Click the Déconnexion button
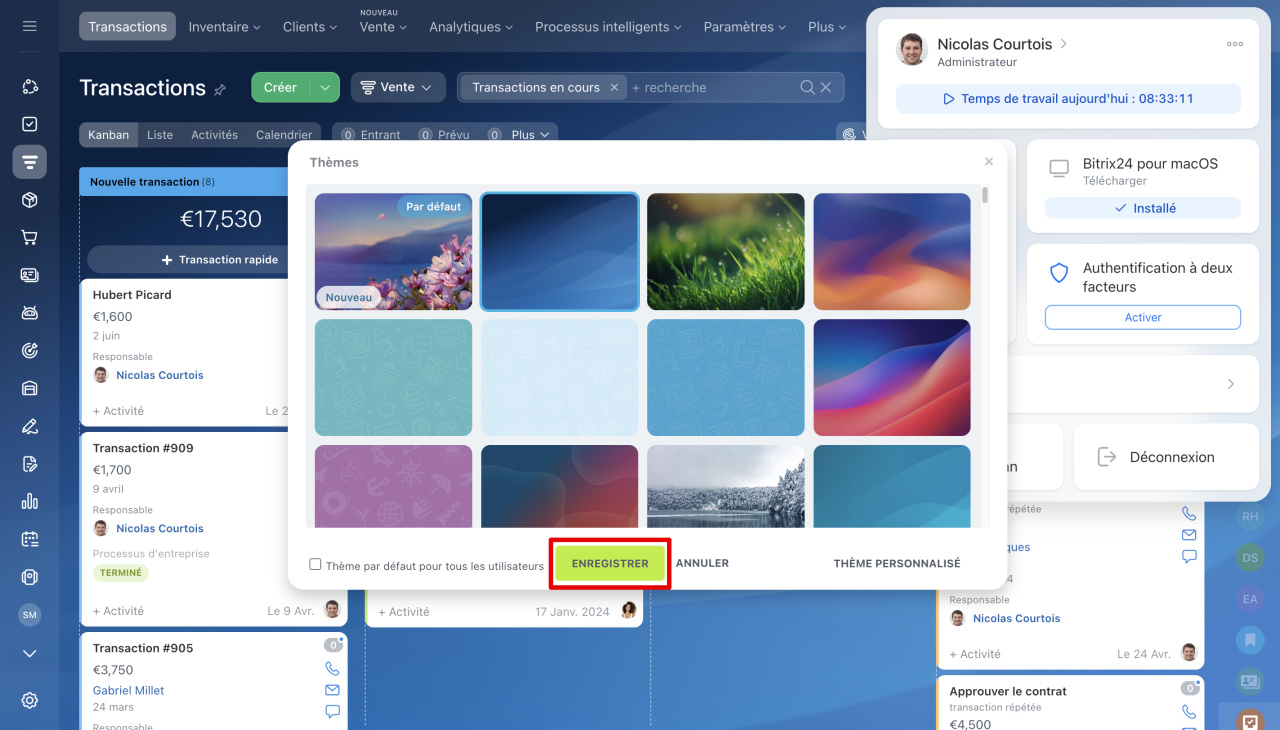 click(1166, 457)
